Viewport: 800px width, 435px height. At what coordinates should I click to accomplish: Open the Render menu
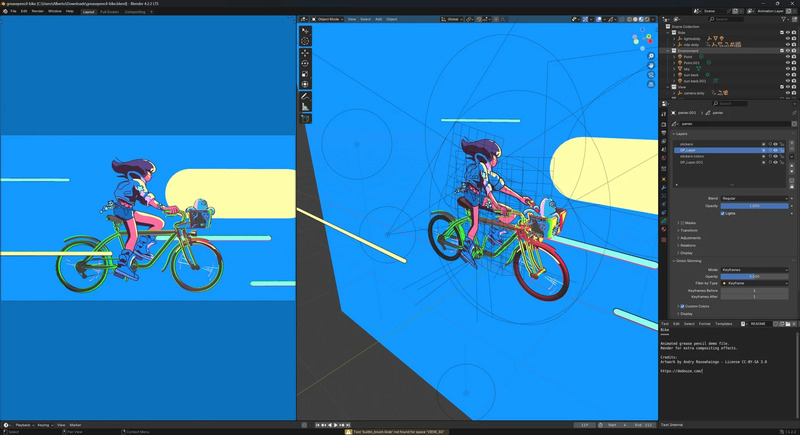[37, 11]
